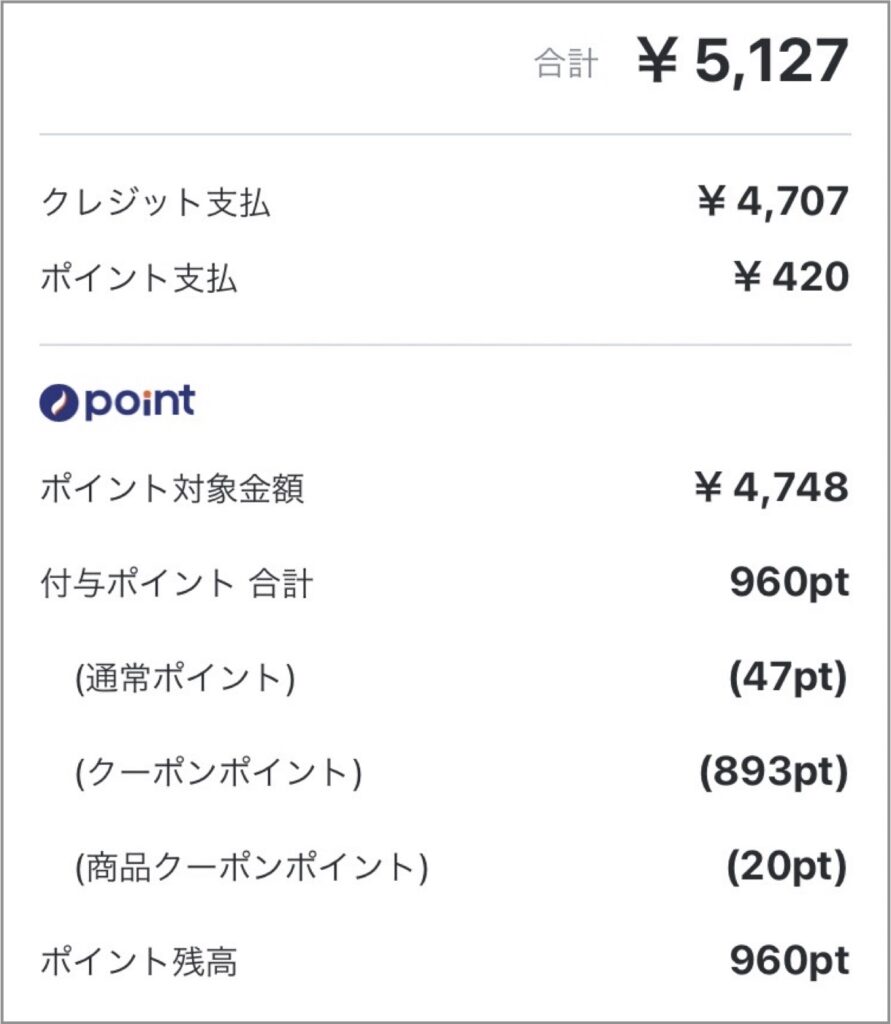Click the (47pt) regular points value
The width and height of the screenshot is (891, 1024).
click(x=788, y=677)
